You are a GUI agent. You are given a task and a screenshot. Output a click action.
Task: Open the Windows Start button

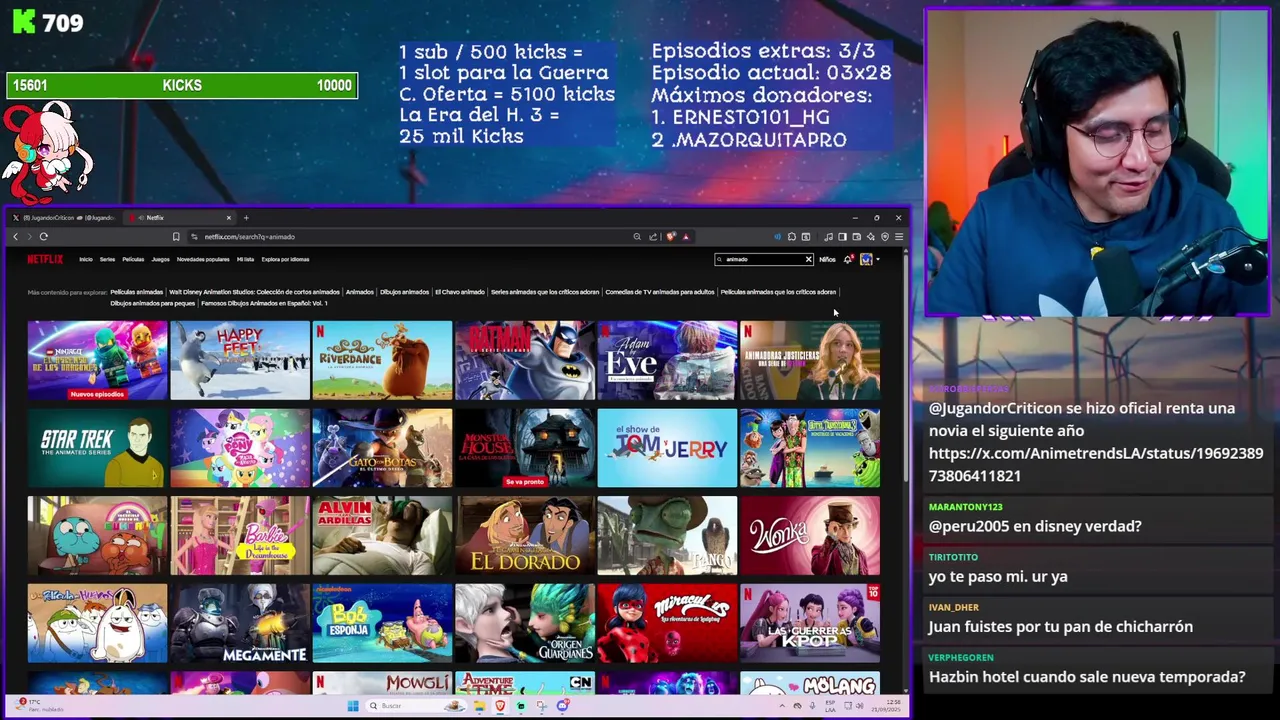(x=352, y=706)
